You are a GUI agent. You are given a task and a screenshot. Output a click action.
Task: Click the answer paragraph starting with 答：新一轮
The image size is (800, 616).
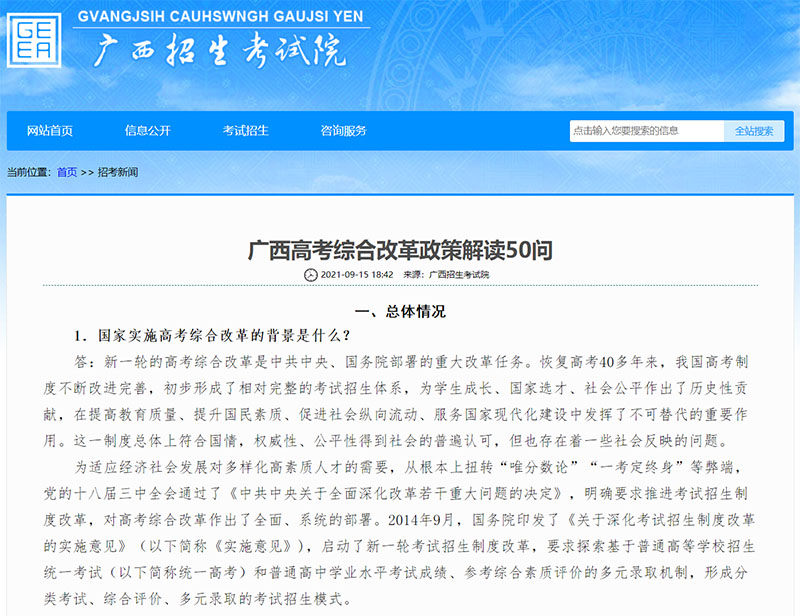coord(400,398)
